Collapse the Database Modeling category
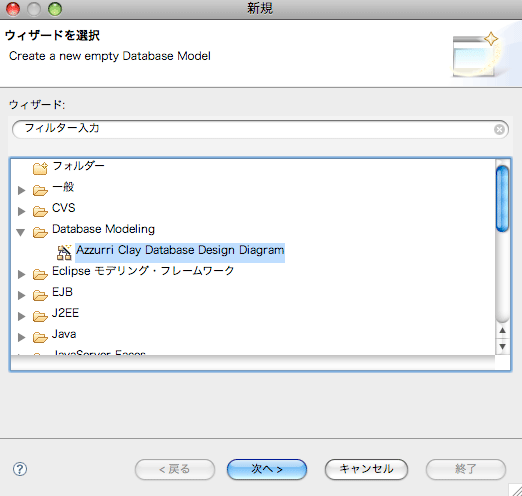Image resolution: width=522 pixels, height=496 pixels. coord(21,232)
